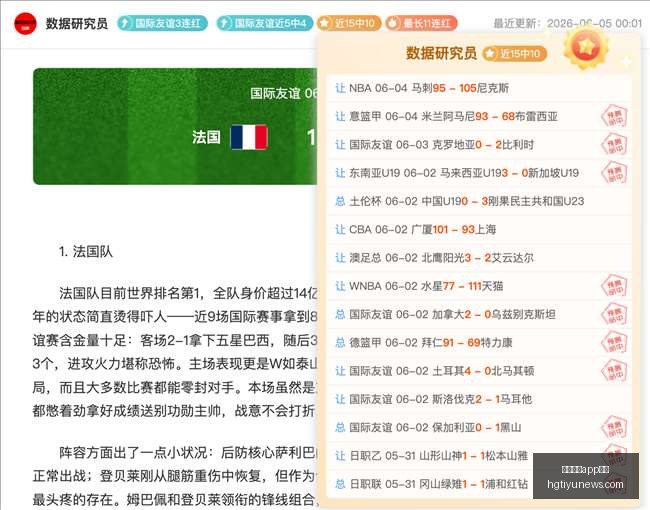Select the 澳足总 北鹰阳光 艾云达尔 row
650x510 pixels.
pos(479,258)
